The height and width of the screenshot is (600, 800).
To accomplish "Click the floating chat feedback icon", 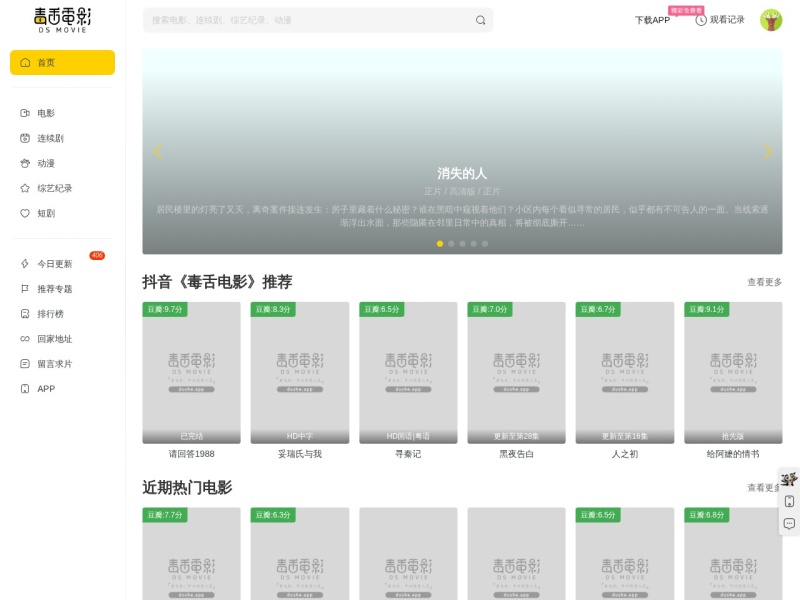I will (789, 523).
